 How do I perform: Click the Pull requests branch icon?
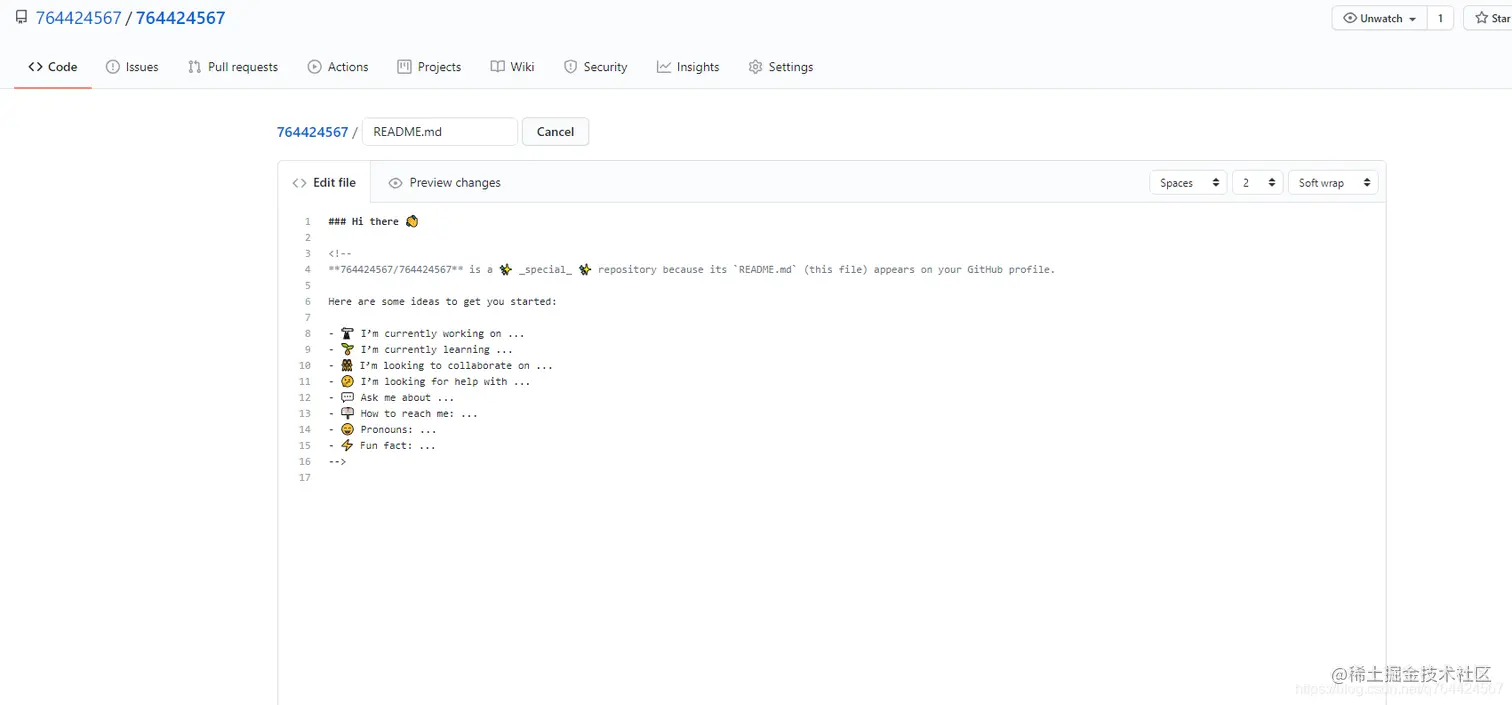pos(194,67)
